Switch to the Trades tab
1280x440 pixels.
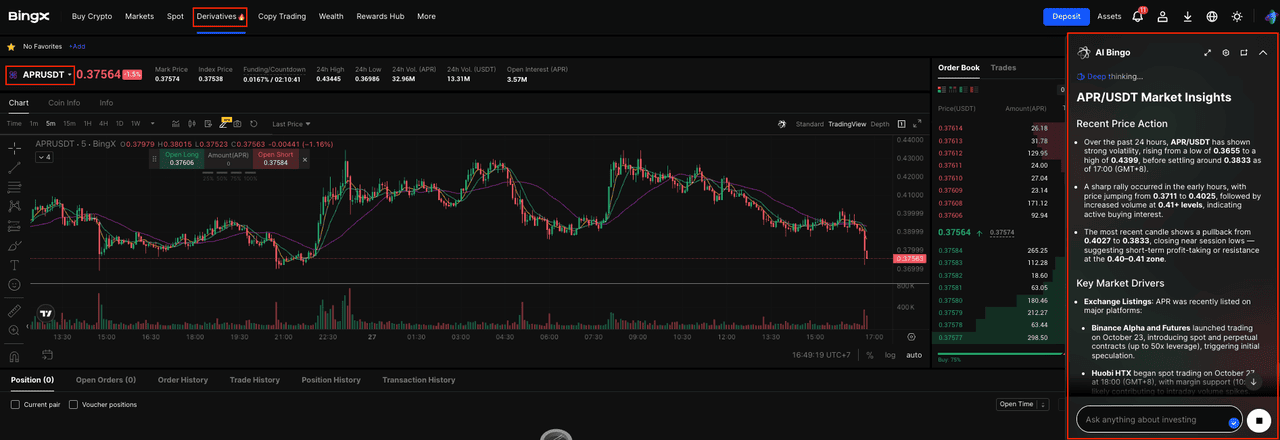pyautogui.click(x=1003, y=68)
